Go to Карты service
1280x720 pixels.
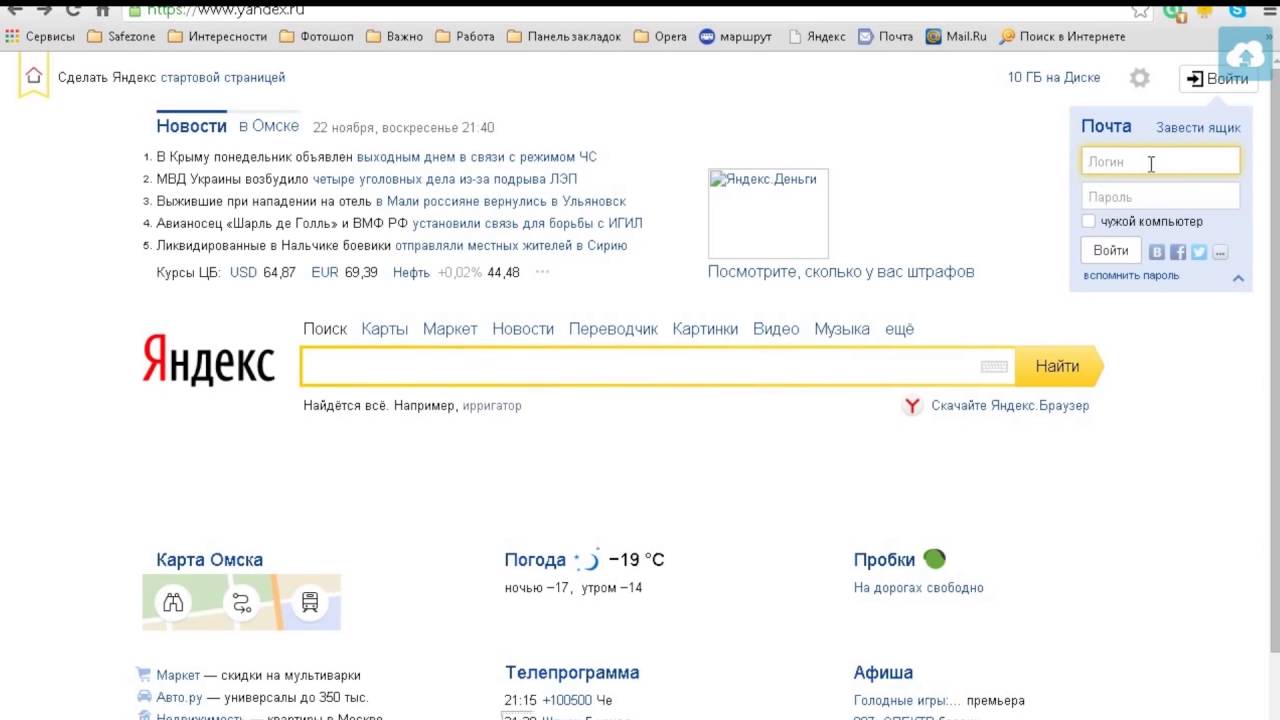coord(384,329)
